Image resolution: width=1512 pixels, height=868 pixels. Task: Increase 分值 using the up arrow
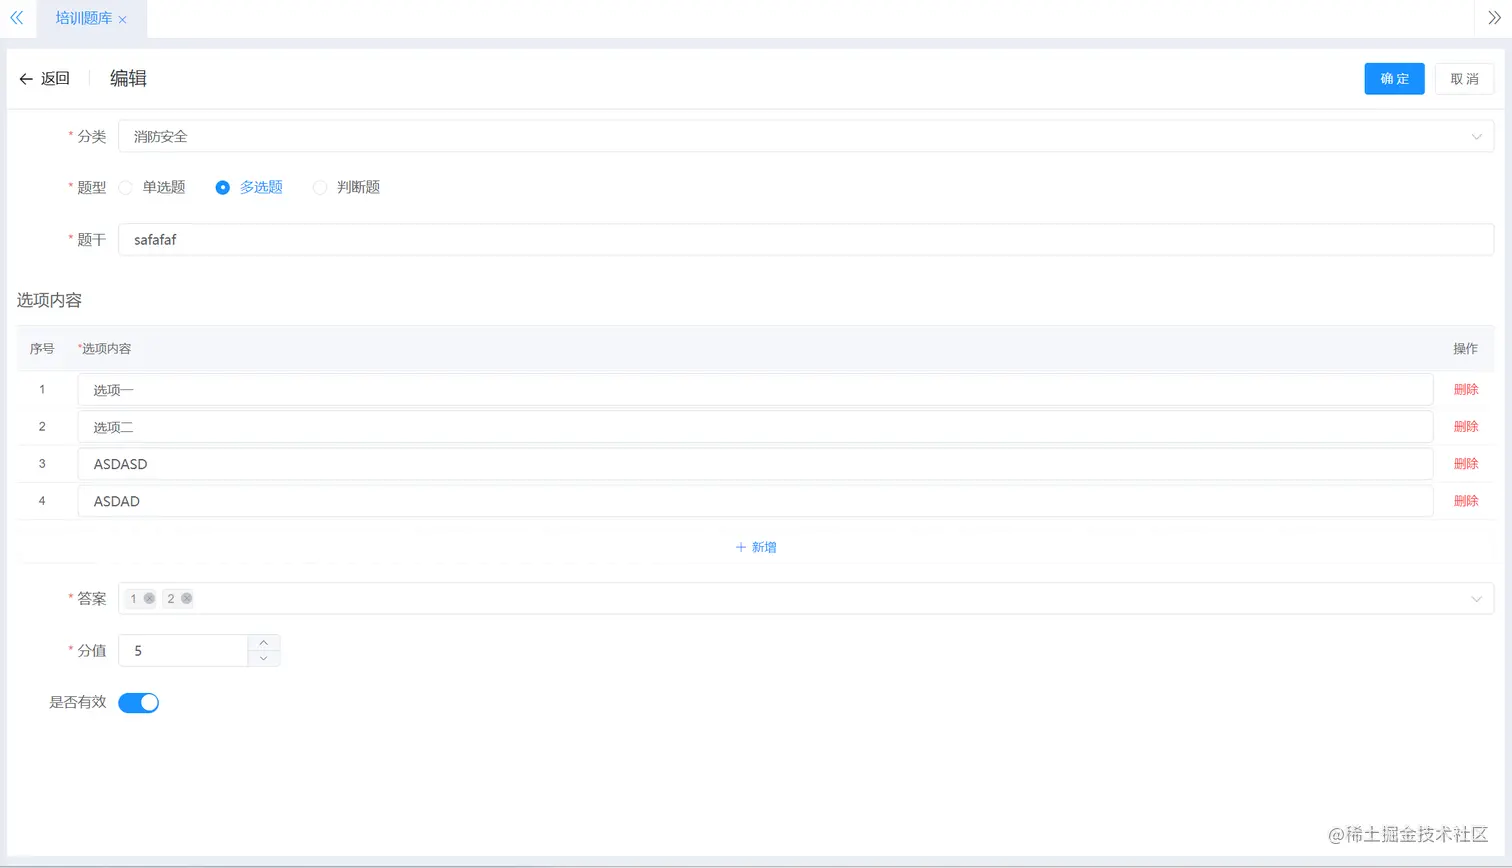[x=264, y=643]
